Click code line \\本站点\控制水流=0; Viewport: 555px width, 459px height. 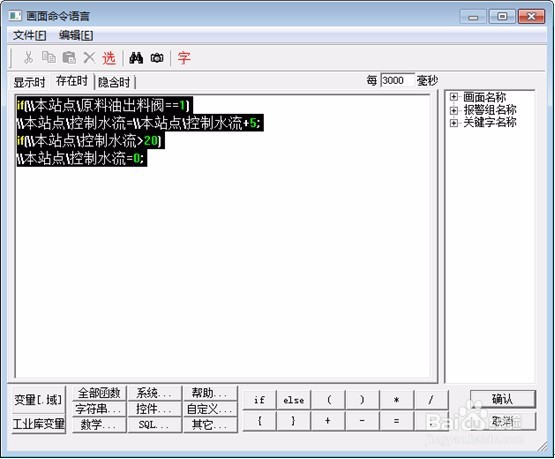(81, 158)
